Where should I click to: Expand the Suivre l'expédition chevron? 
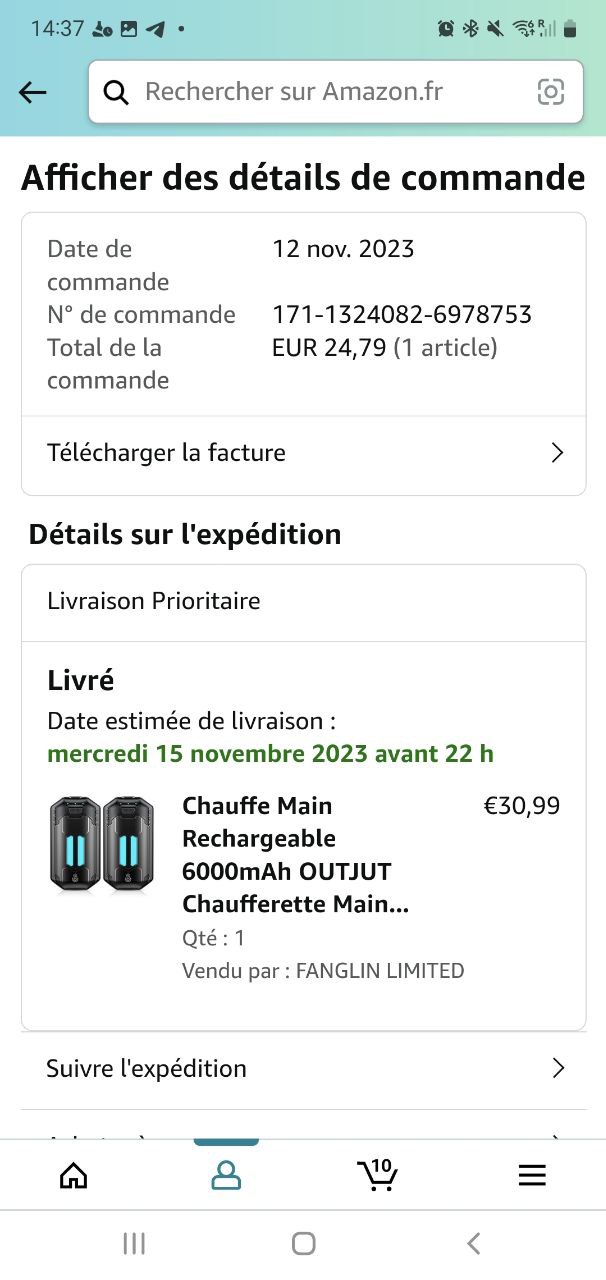click(558, 1068)
